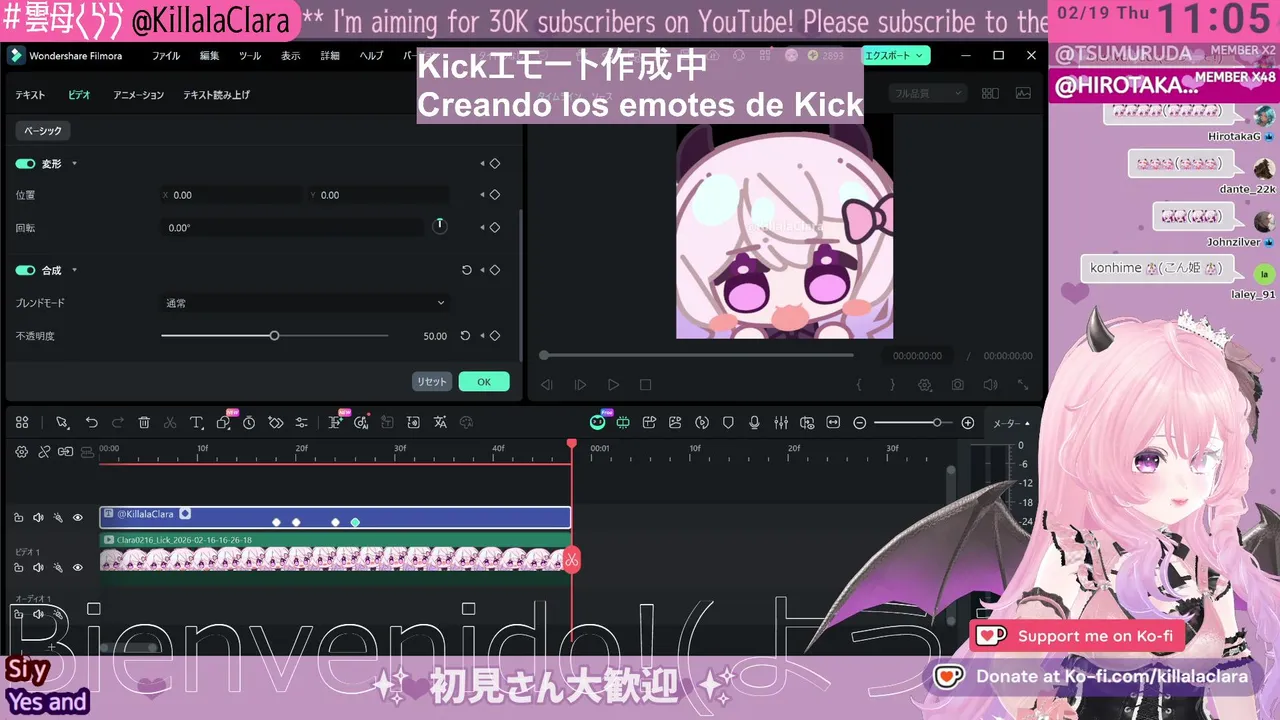The width and height of the screenshot is (1280, 720).
Task: Mute the @KillalaClara title track speaker
Action: click(38, 517)
